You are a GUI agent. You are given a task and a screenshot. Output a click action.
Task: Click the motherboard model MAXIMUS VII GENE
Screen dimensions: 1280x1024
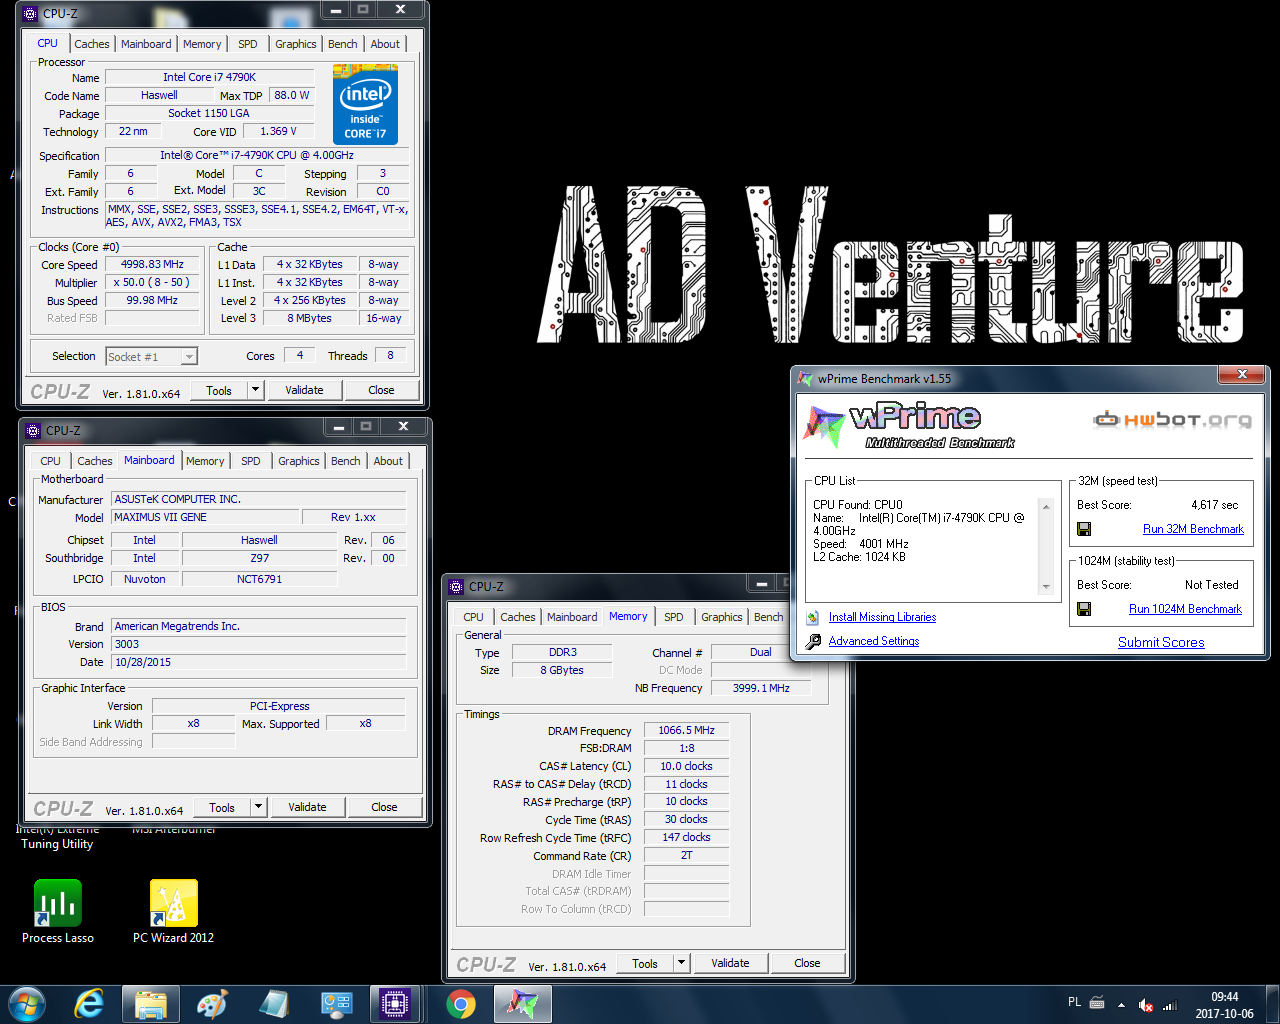pyautogui.click(x=205, y=517)
